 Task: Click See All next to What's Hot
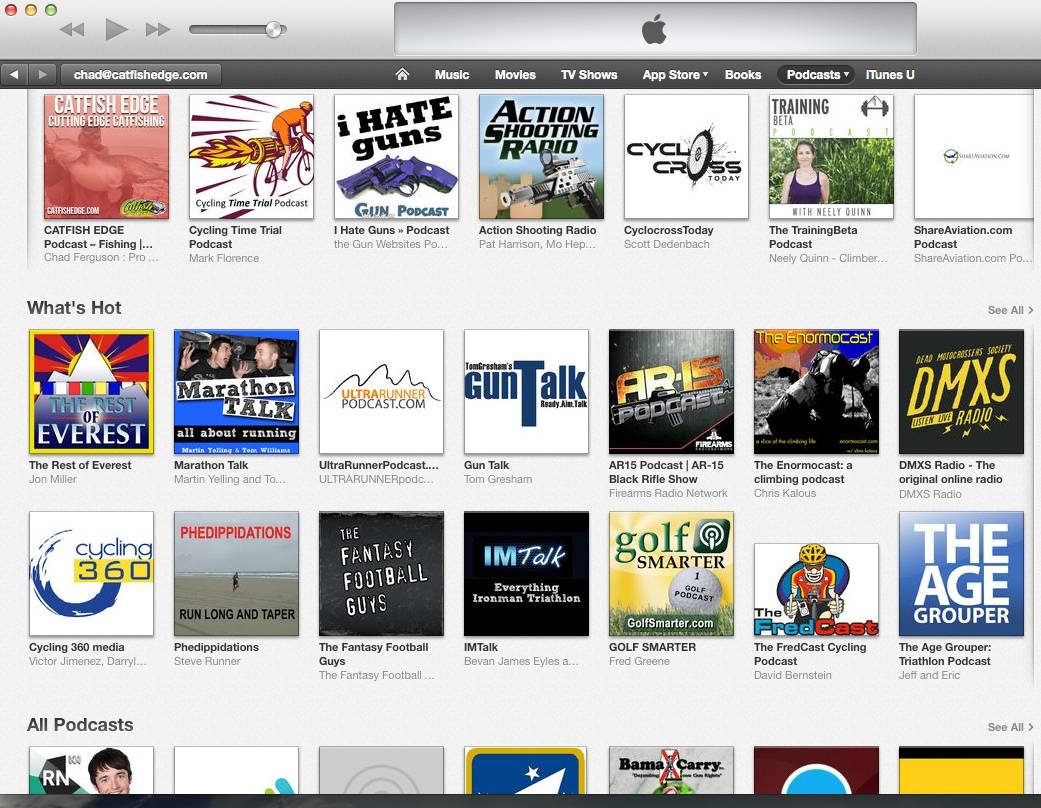[1010, 310]
